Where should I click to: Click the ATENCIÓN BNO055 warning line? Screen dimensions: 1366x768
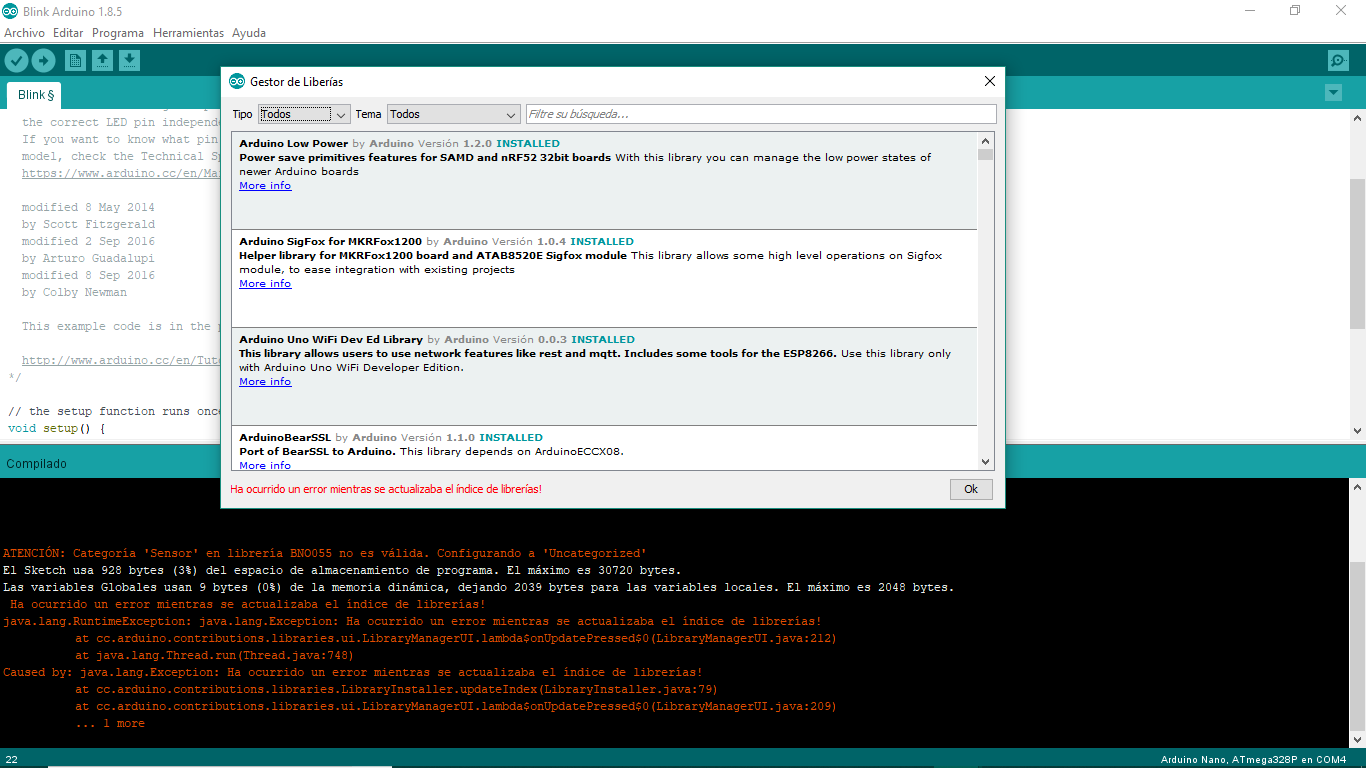pyautogui.click(x=325, y=553)
